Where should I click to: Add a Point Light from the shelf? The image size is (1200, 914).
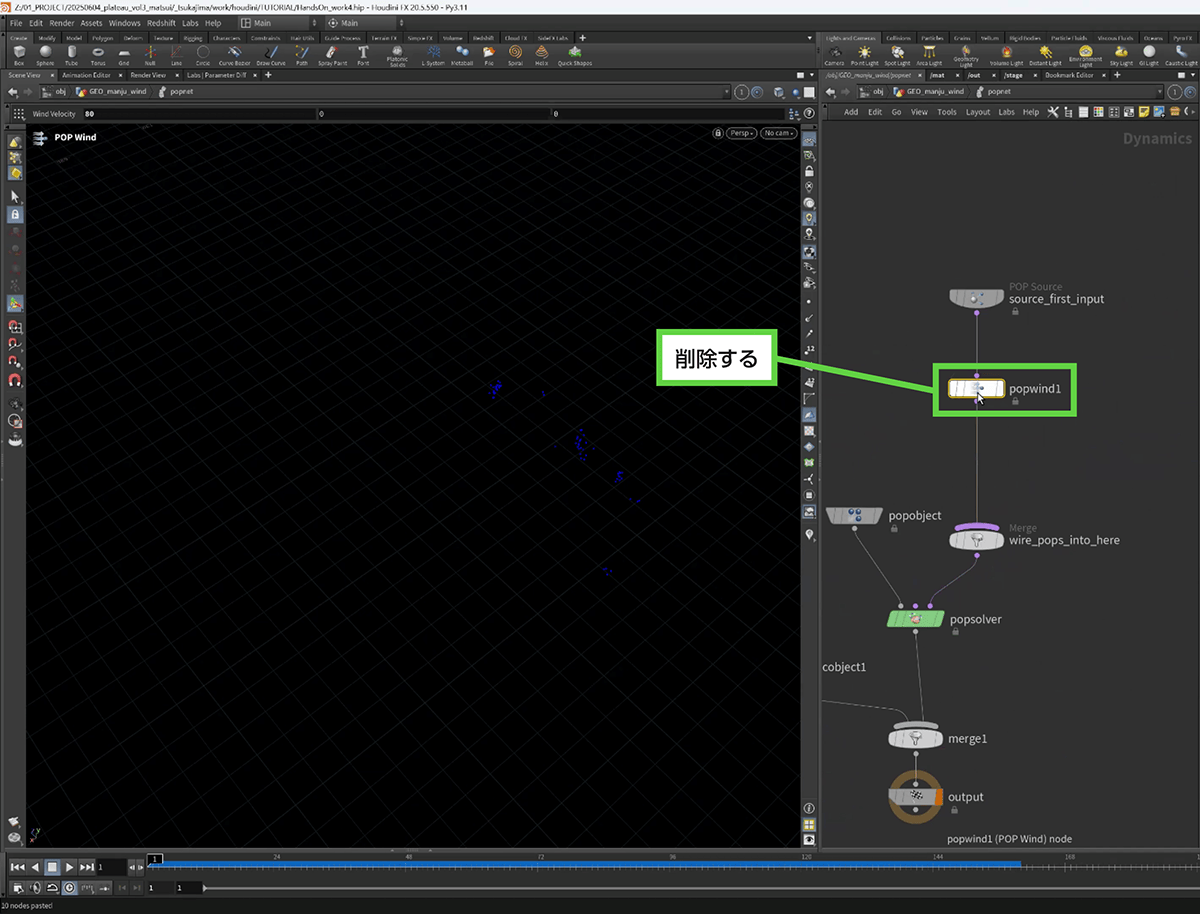(864, 53)
